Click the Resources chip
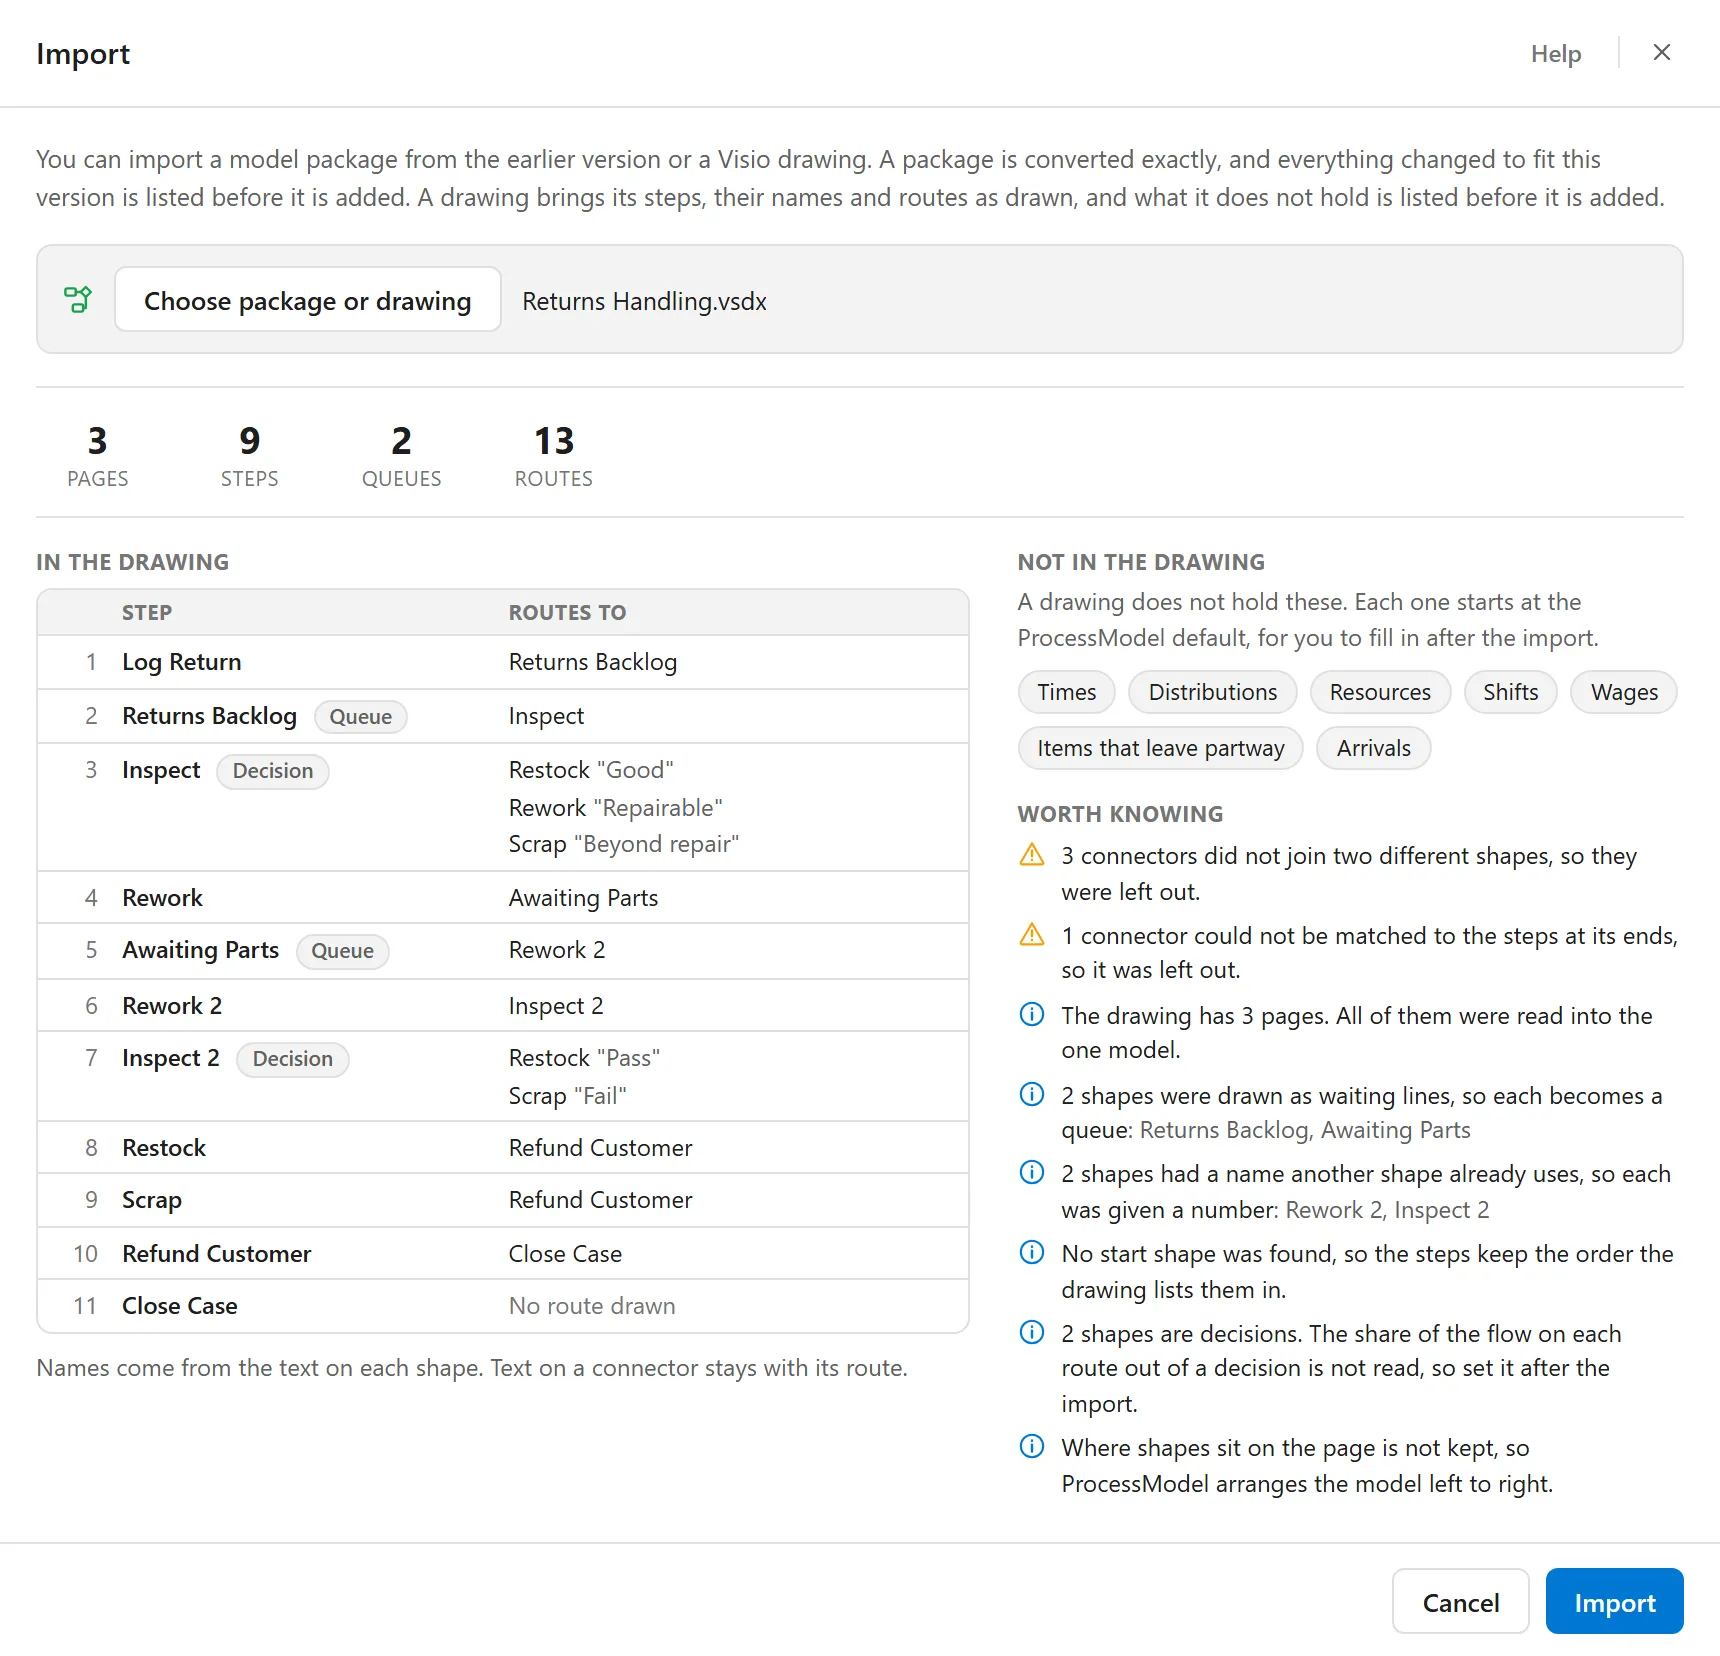 coord(1380,692)
